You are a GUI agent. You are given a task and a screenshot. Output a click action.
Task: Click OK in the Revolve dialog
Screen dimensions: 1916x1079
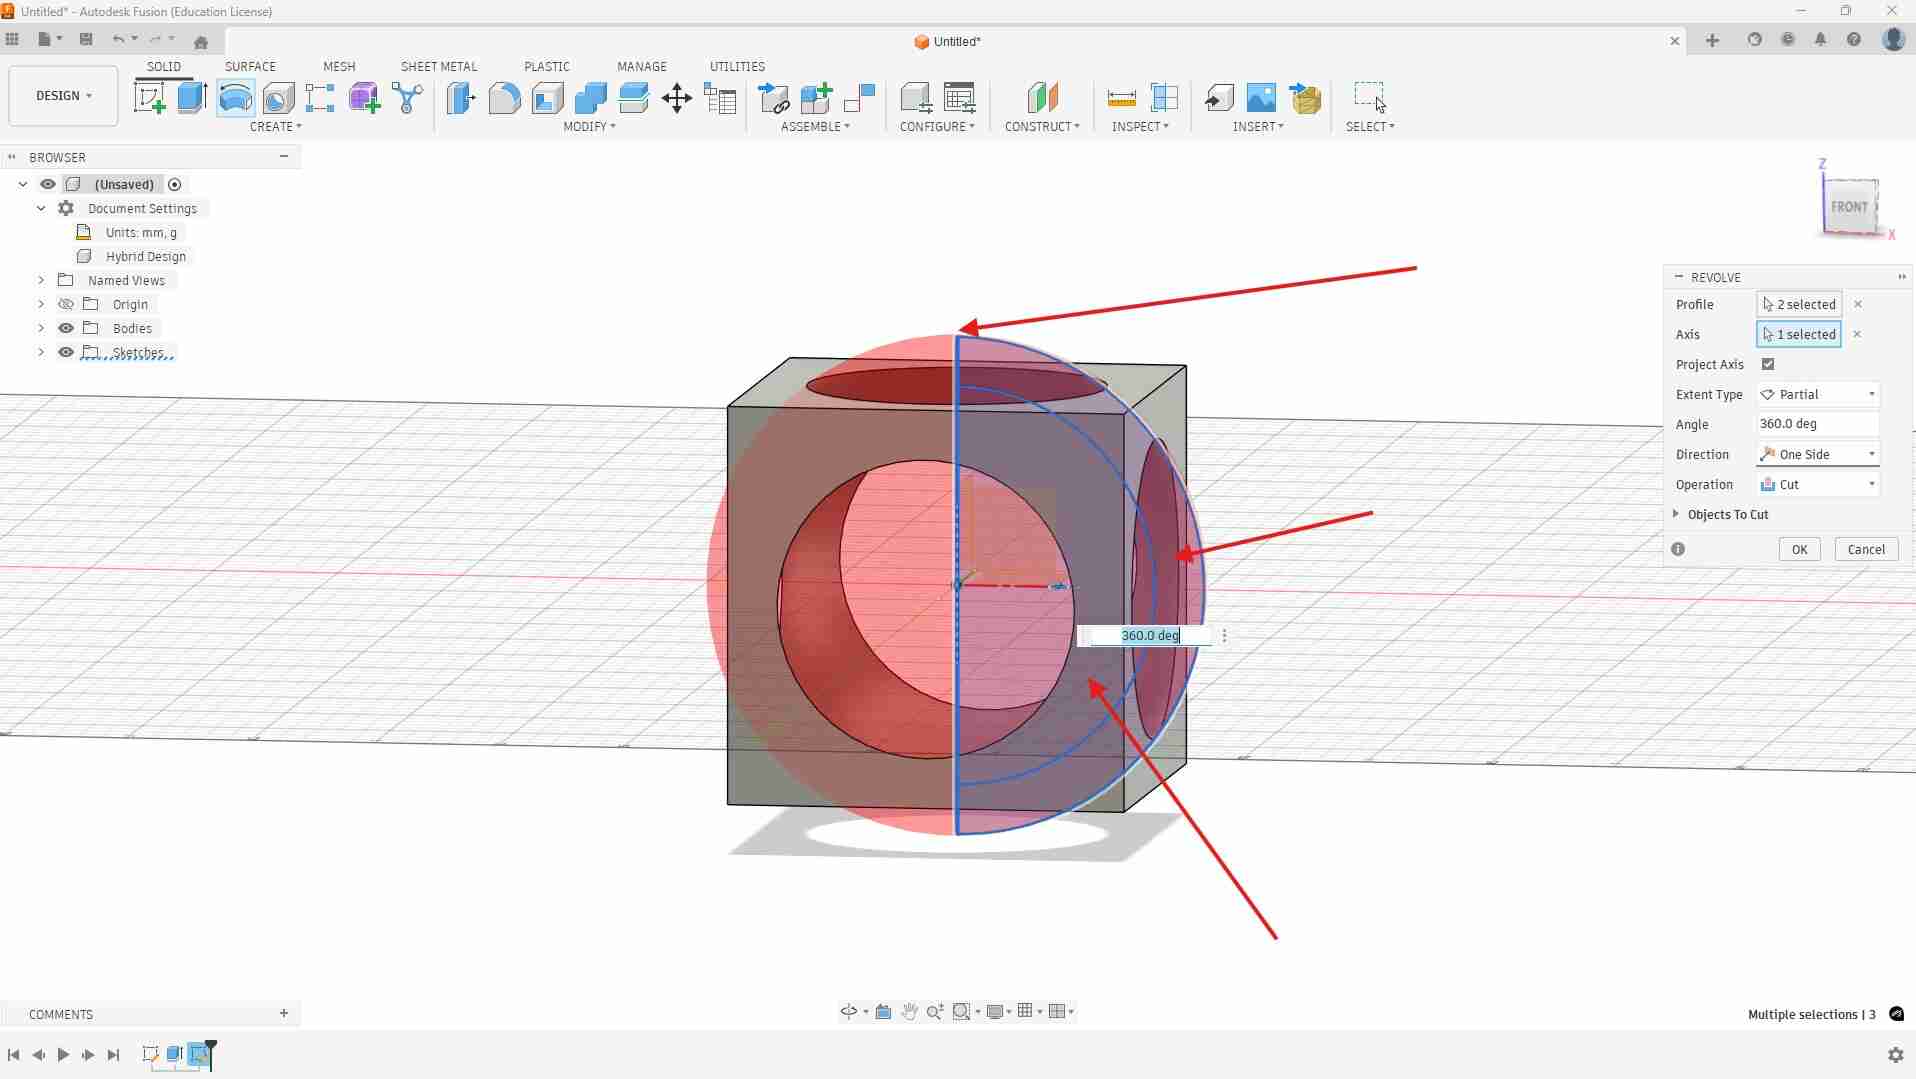(x=1799, y=549)
